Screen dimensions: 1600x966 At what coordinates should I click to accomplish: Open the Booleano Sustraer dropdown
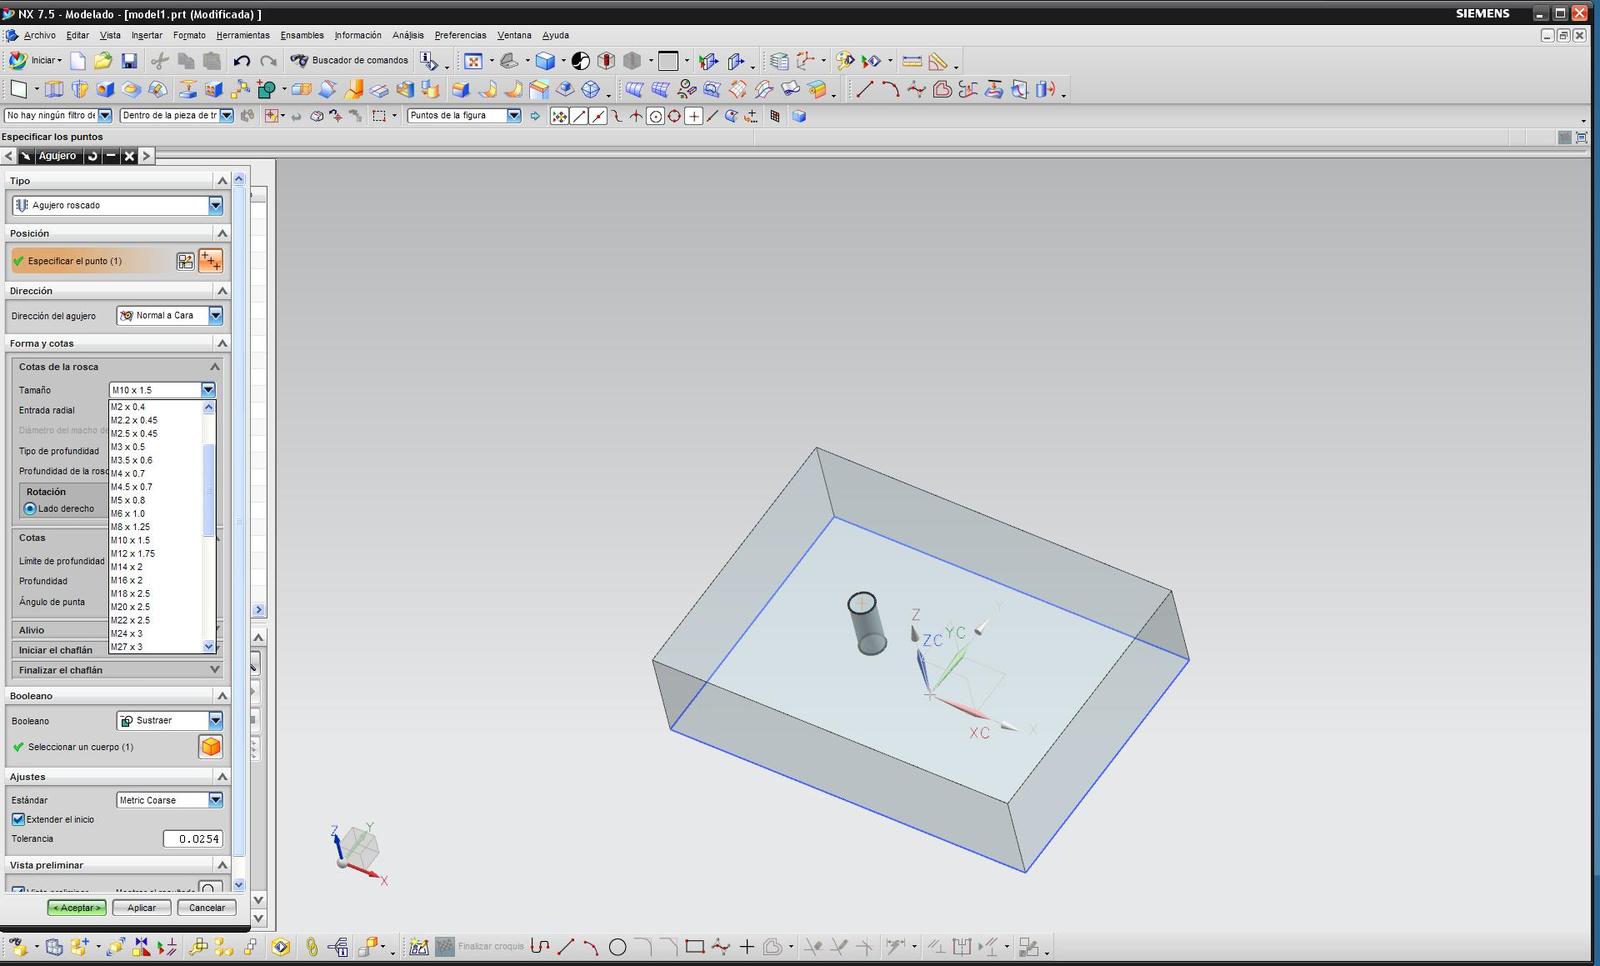pos(215,720)
